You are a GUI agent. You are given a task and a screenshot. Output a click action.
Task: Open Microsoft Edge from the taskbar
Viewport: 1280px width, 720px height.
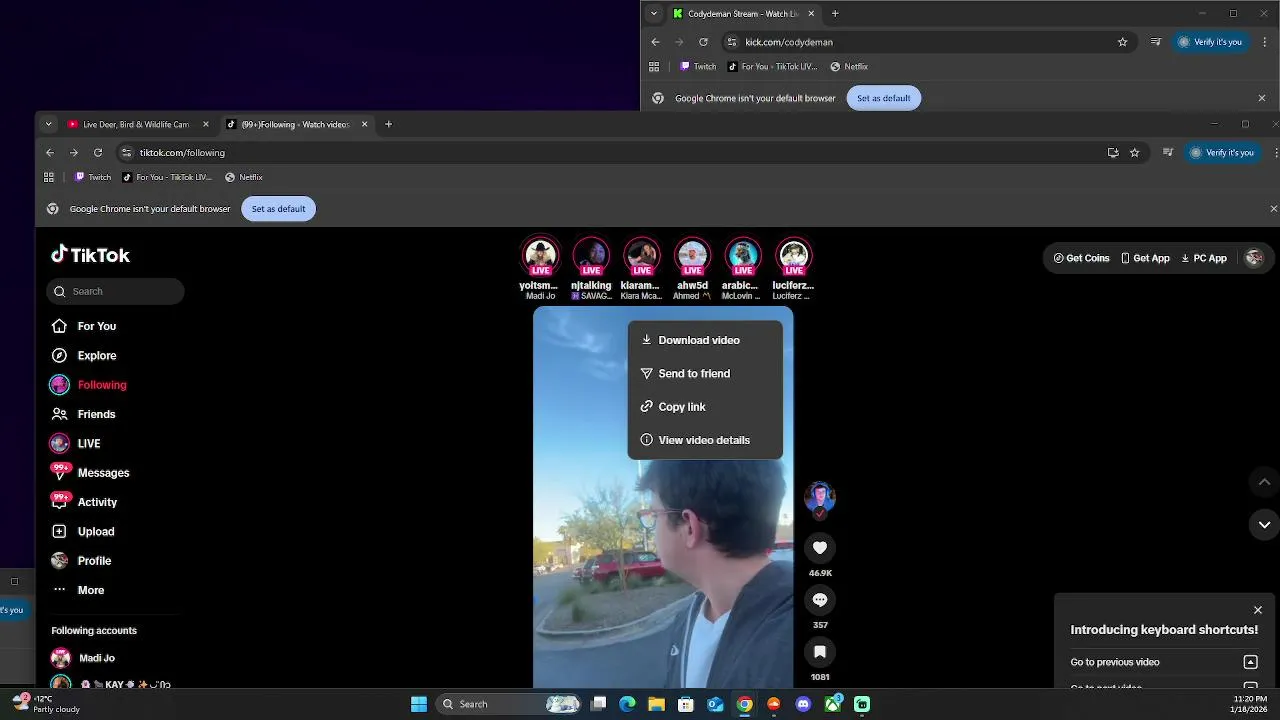coord(627,704)
